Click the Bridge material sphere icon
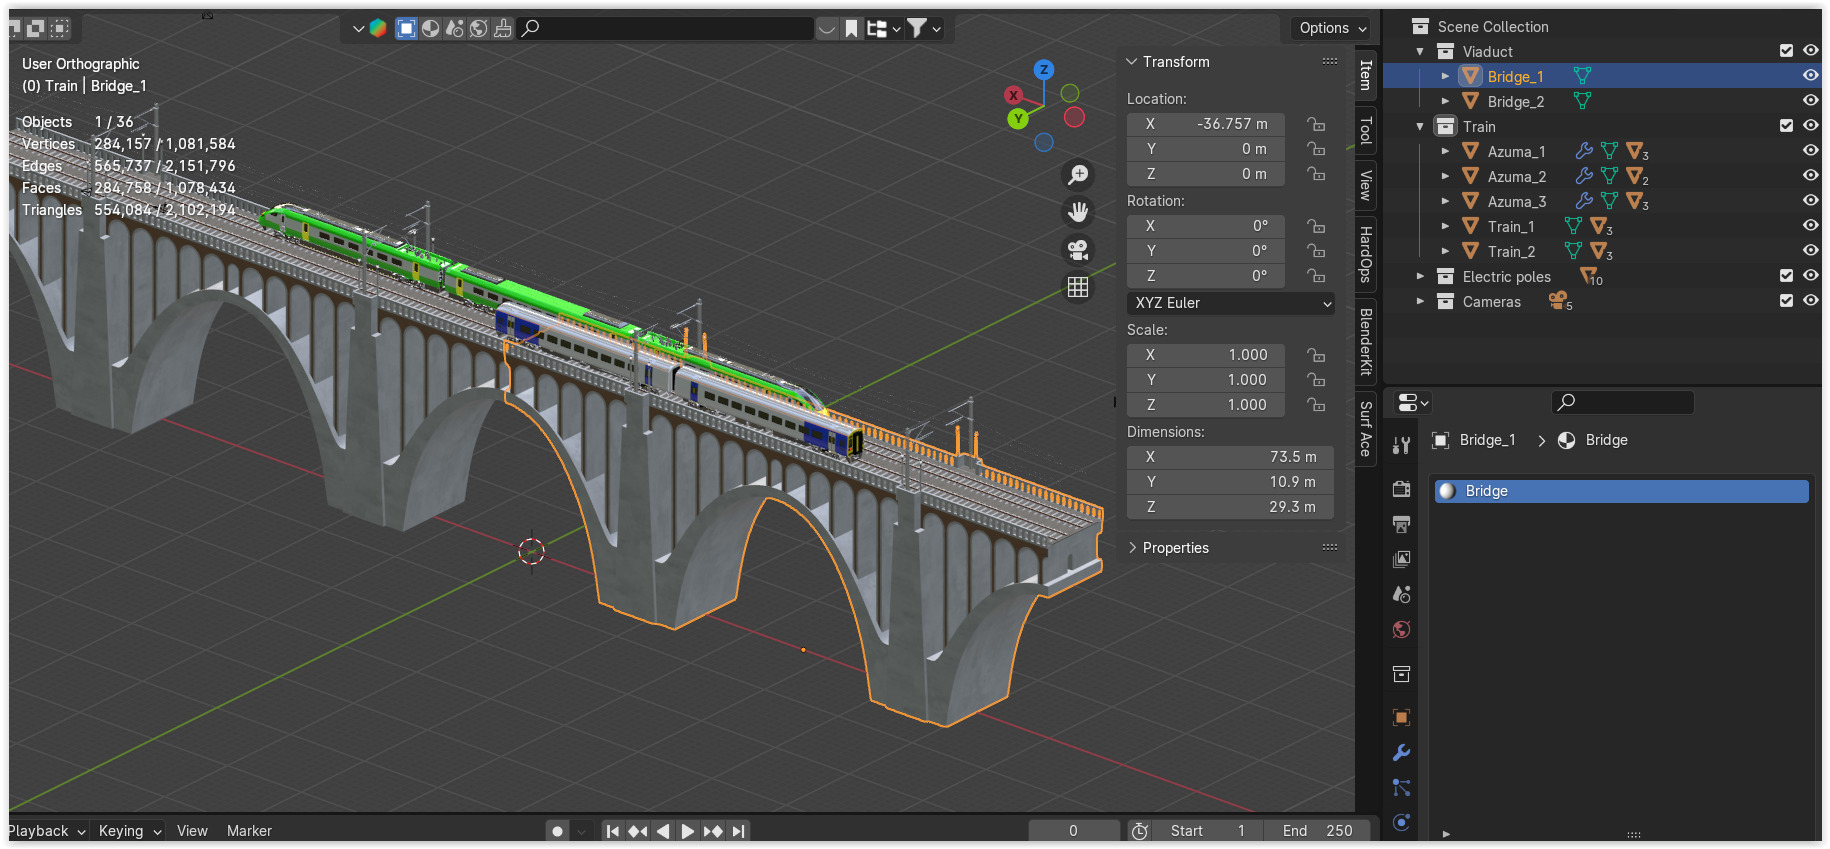The image size is (1830, 849). (1447, 491)
